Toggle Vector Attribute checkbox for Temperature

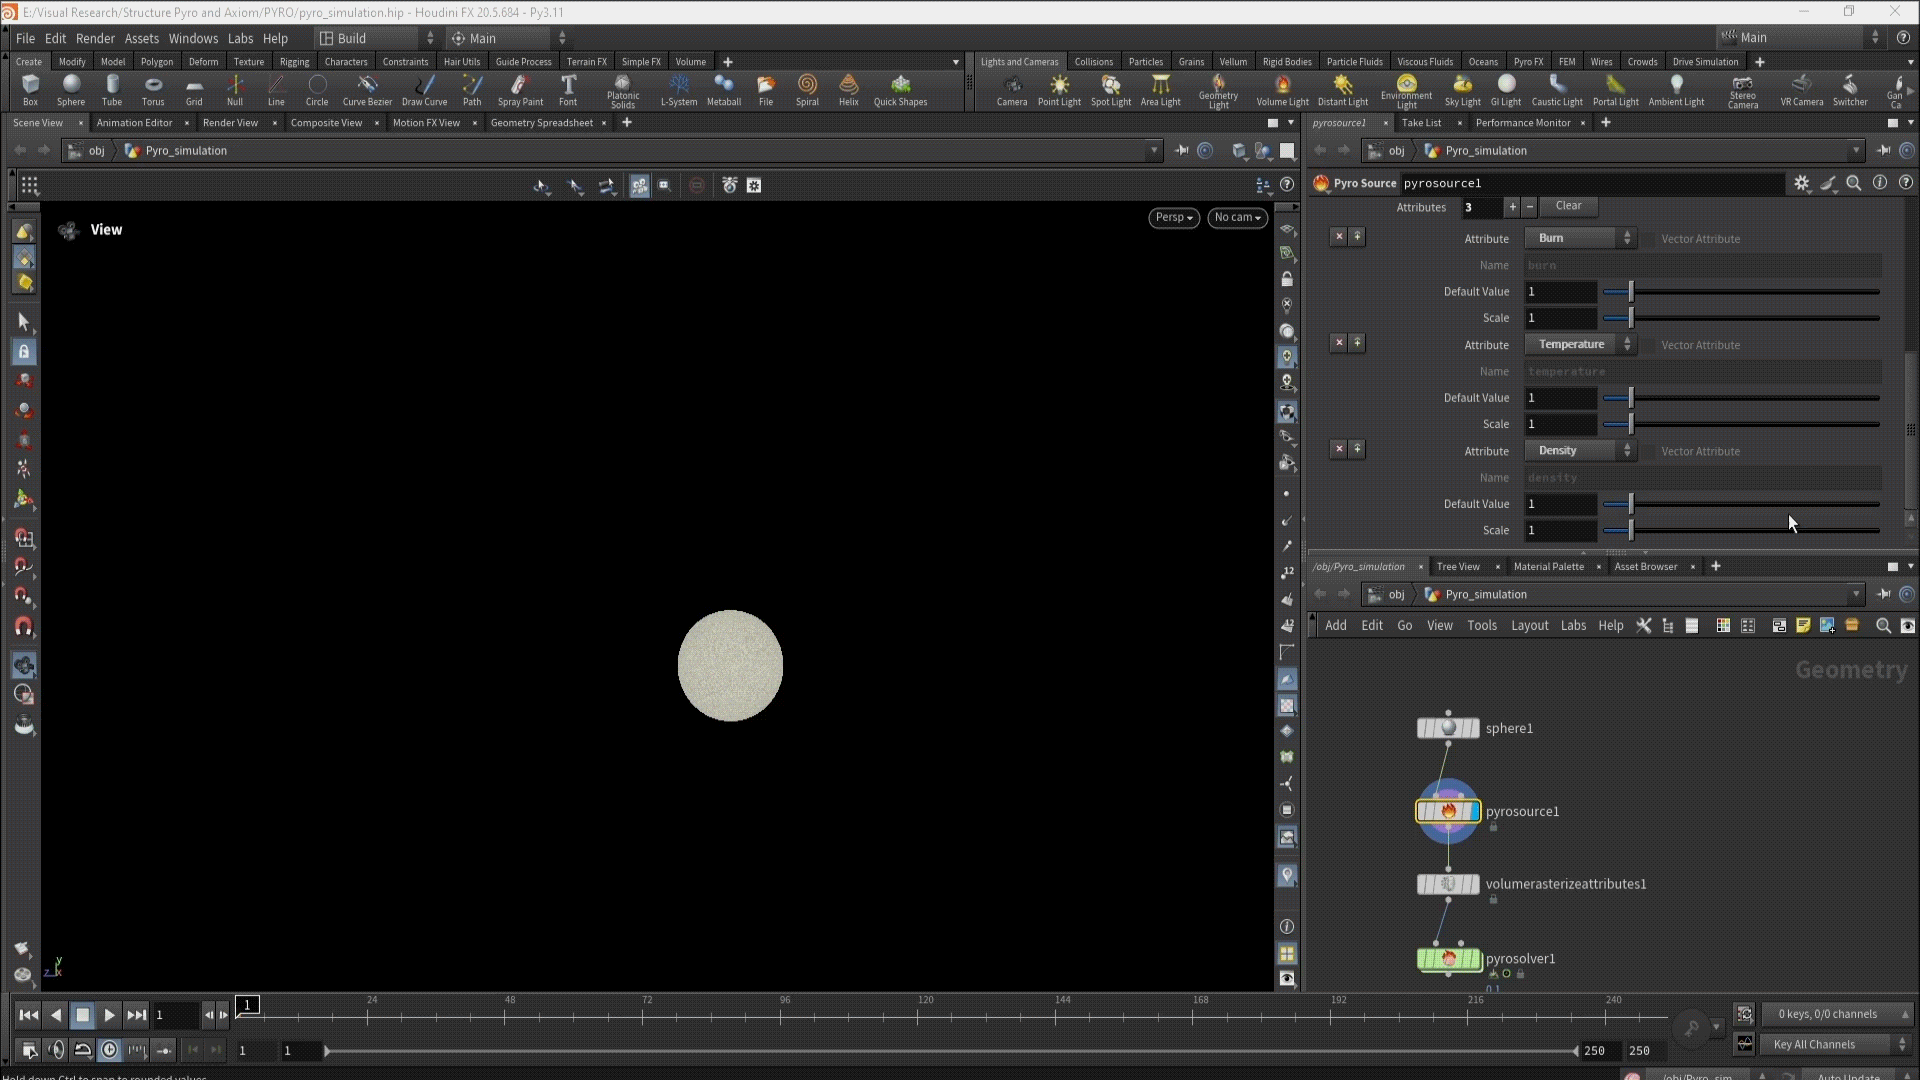tap(1650, 345)
